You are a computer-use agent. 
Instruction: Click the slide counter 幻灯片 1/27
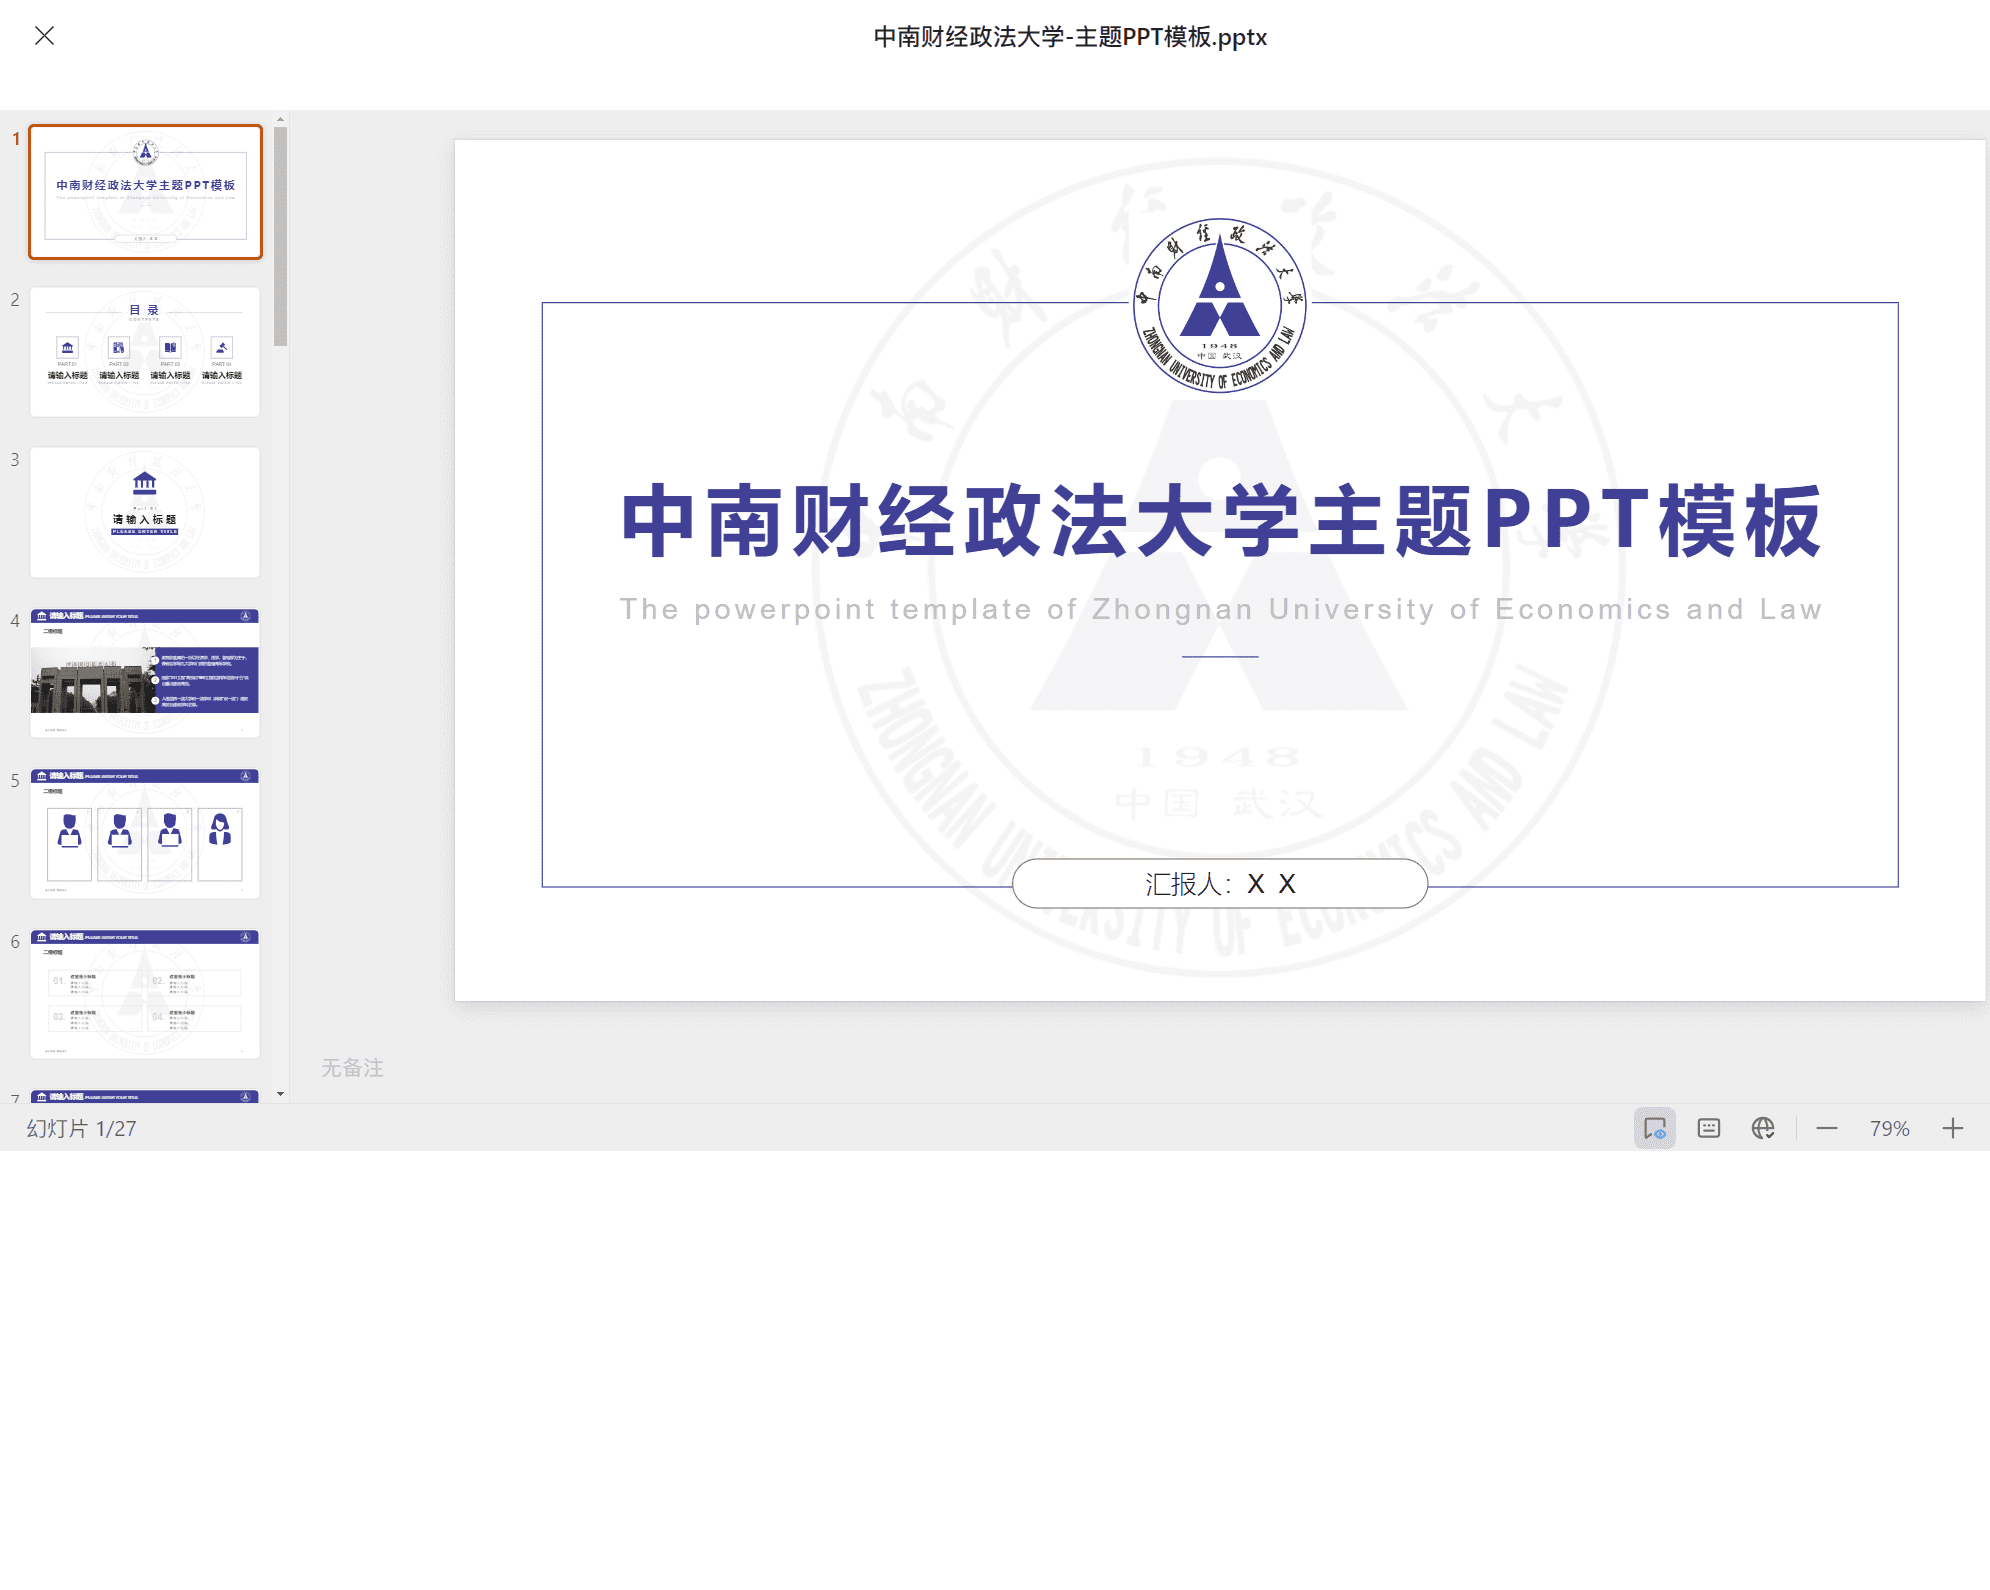81,1128
